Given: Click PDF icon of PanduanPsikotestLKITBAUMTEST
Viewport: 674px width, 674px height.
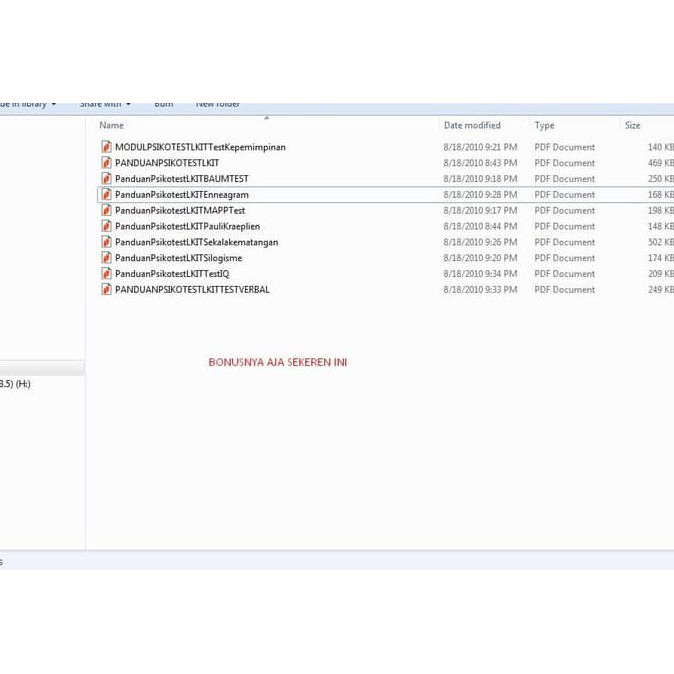Looking at the screenshot, I should 106,179.
